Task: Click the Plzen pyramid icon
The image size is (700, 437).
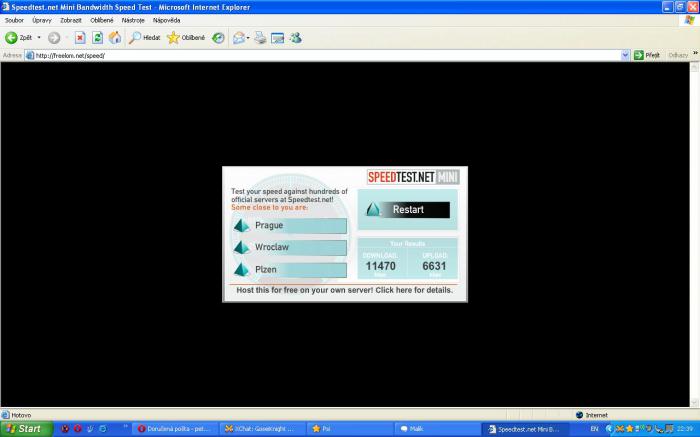Action: pos(242,270)
